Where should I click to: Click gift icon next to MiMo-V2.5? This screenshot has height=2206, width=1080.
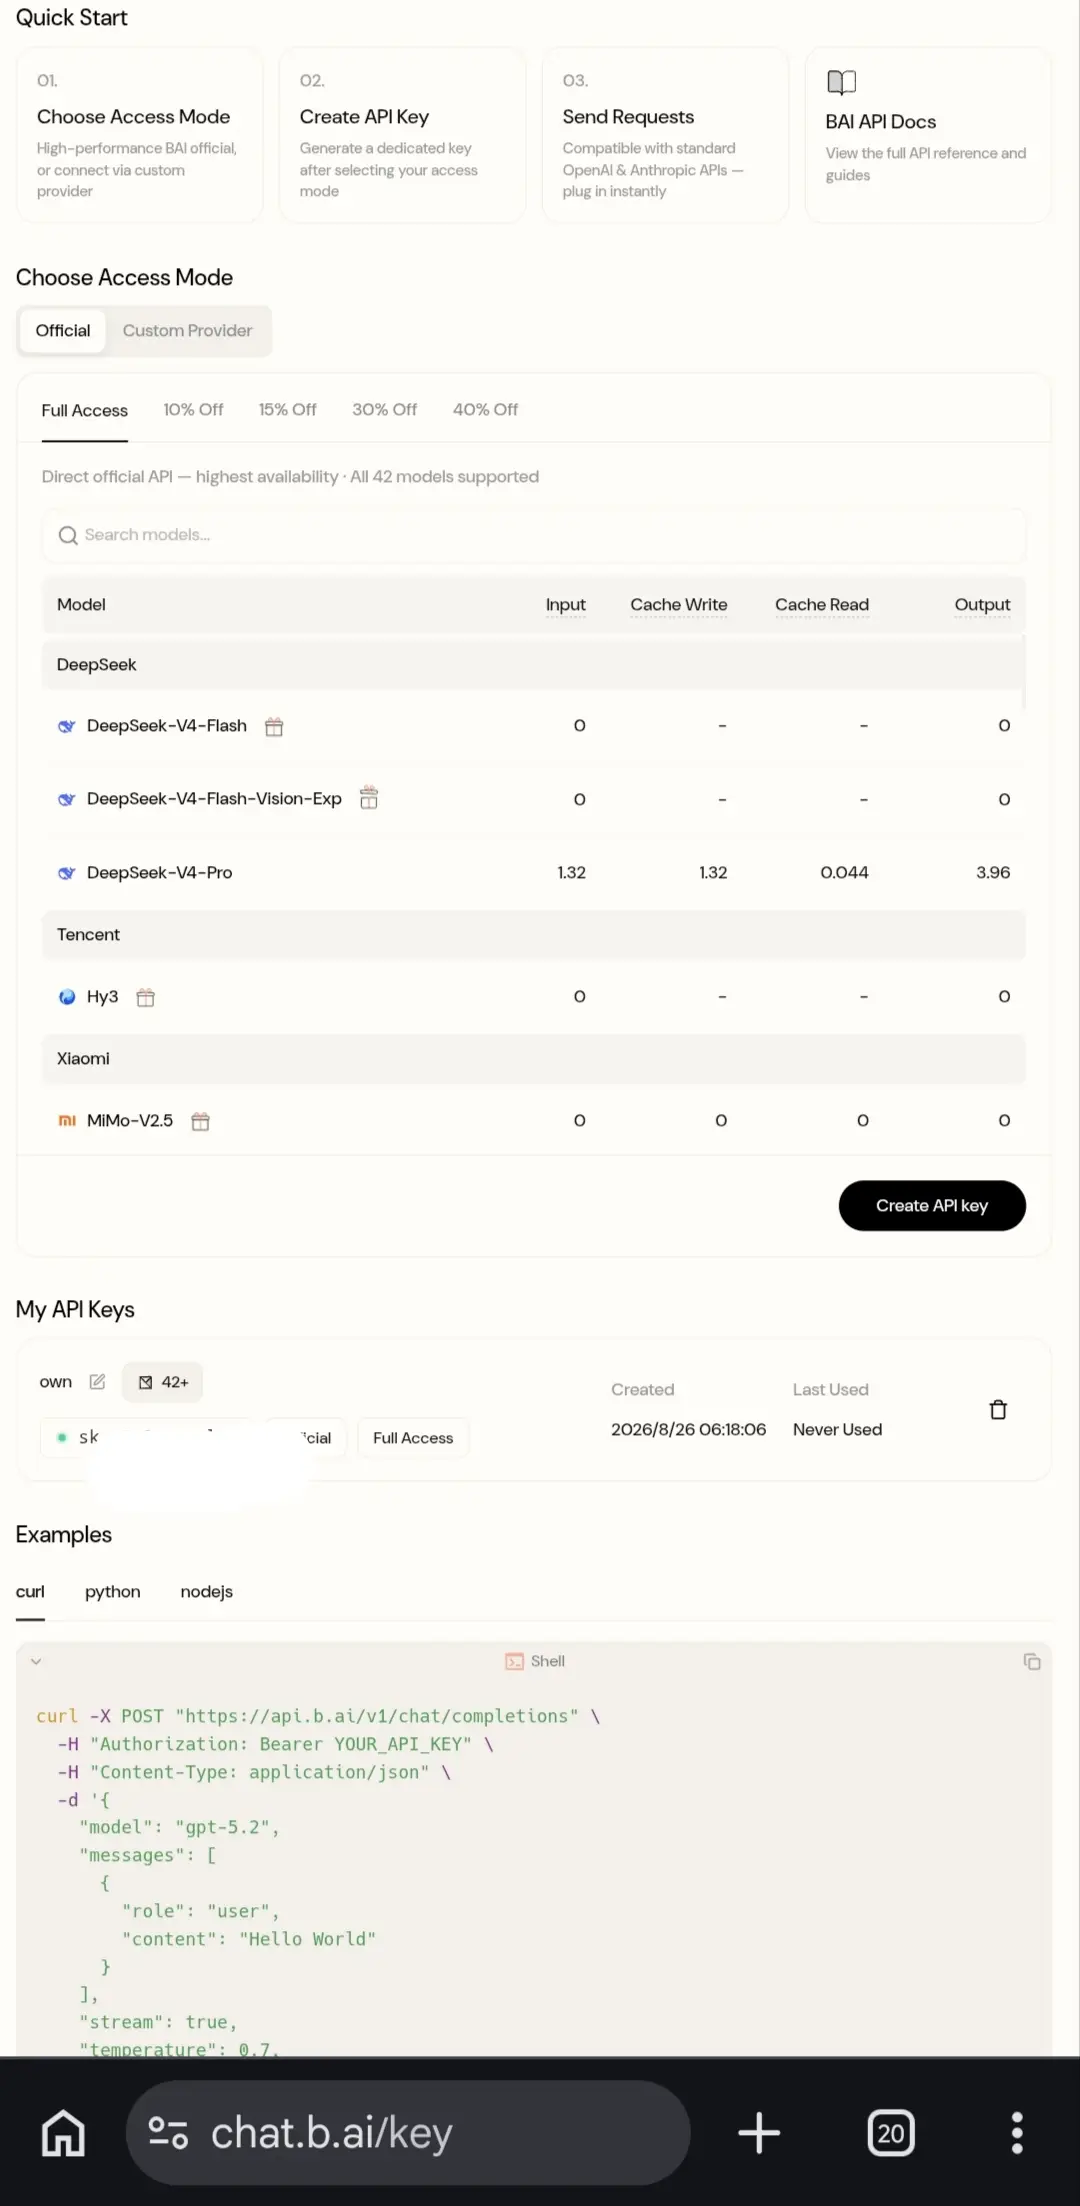[x=201, y=1121]
